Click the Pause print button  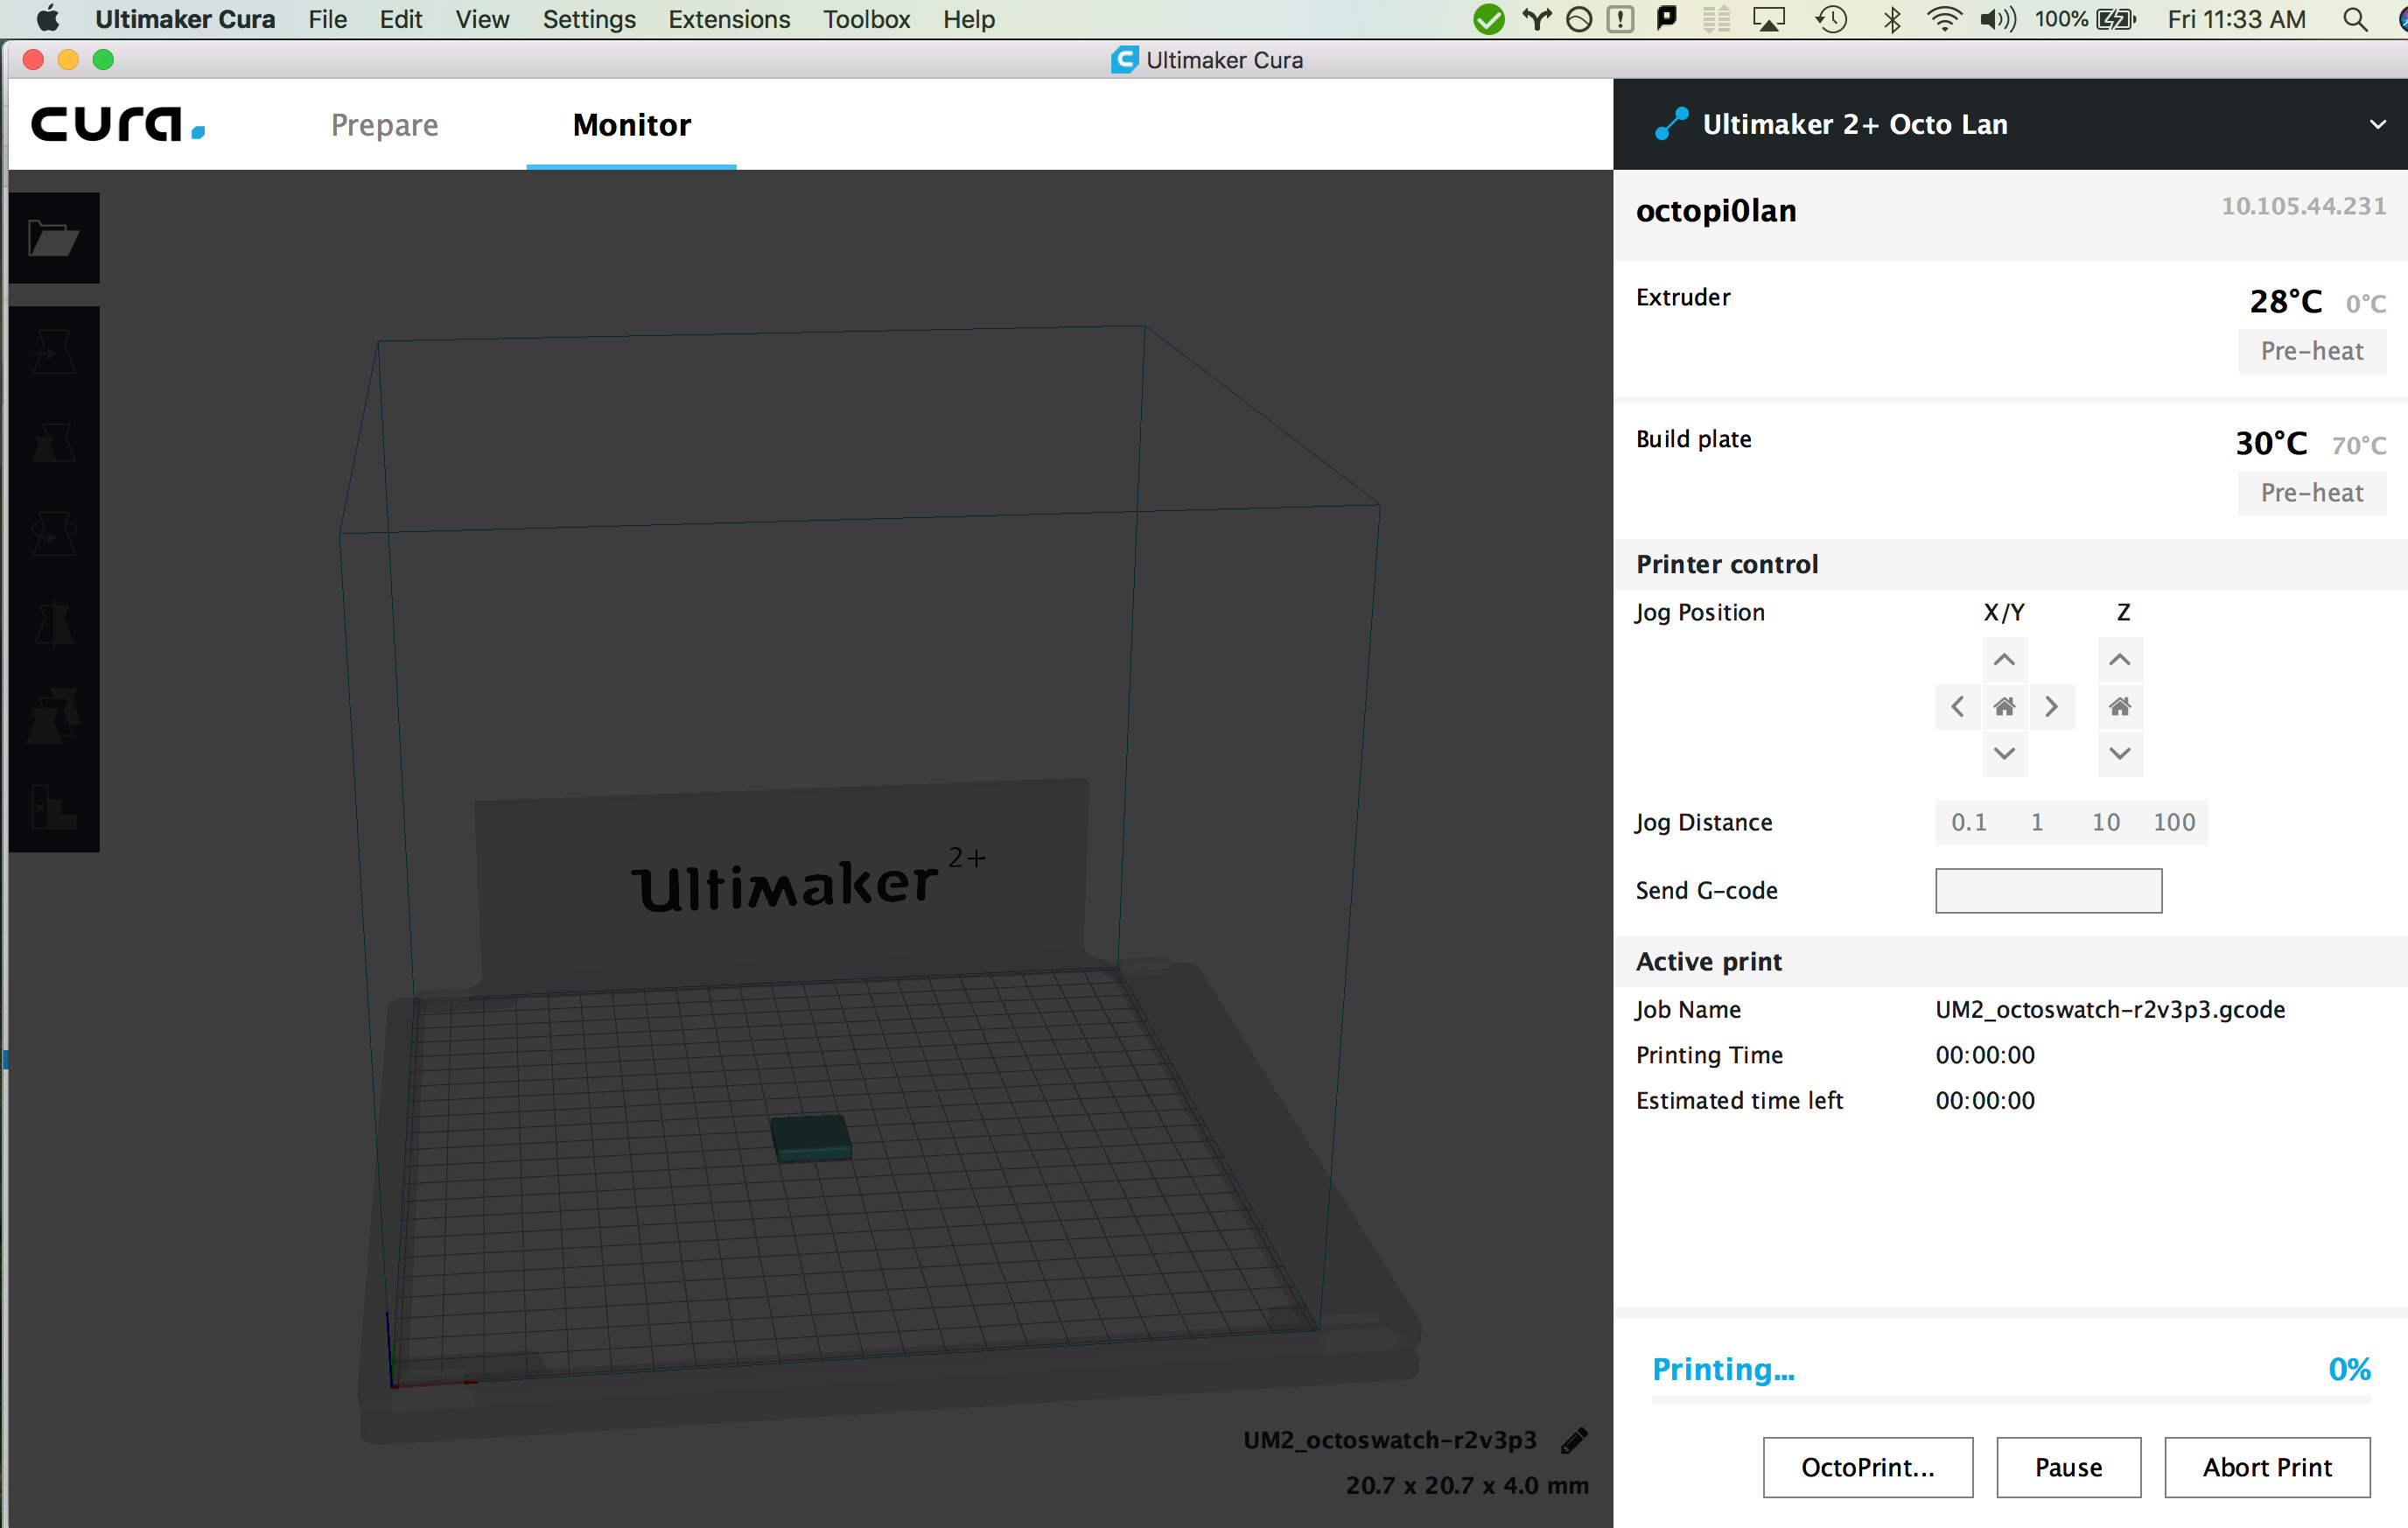(2066, 1468)
